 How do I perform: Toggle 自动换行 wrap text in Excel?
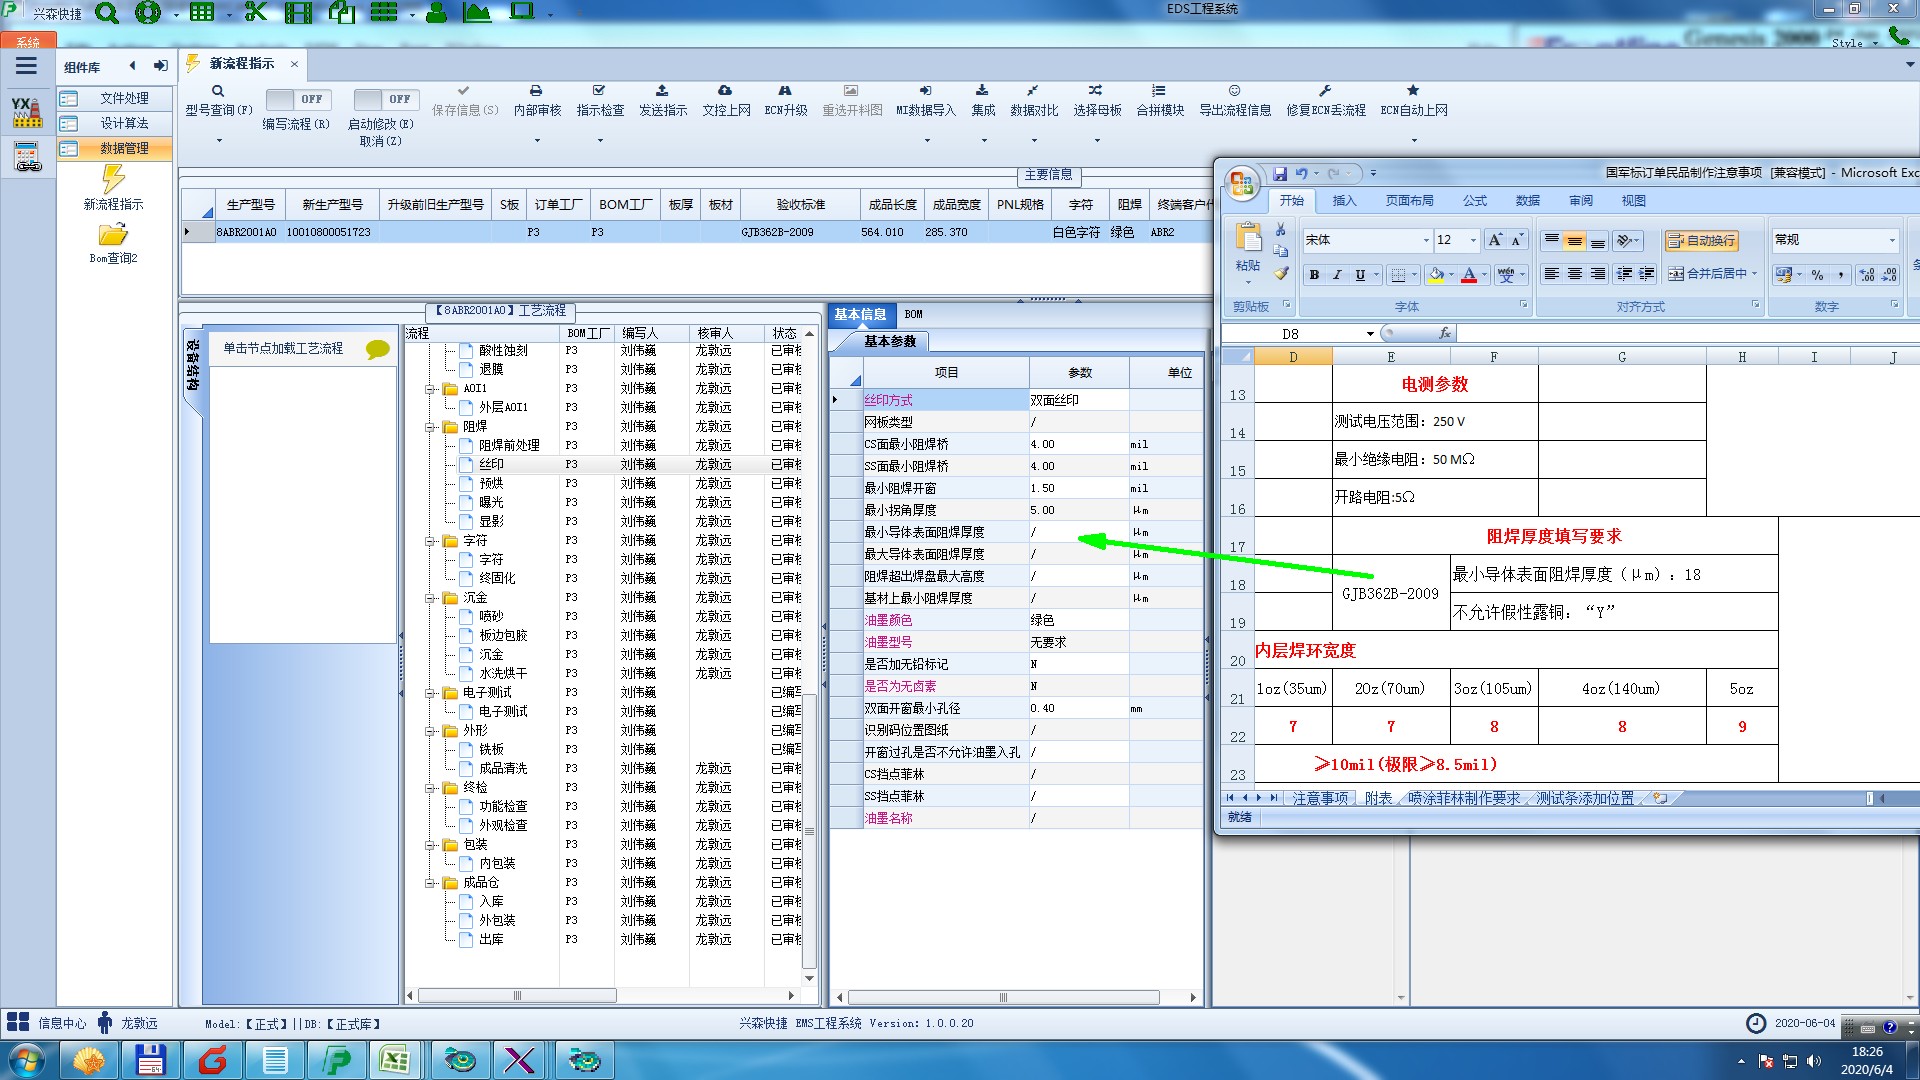pos(1701,241)
